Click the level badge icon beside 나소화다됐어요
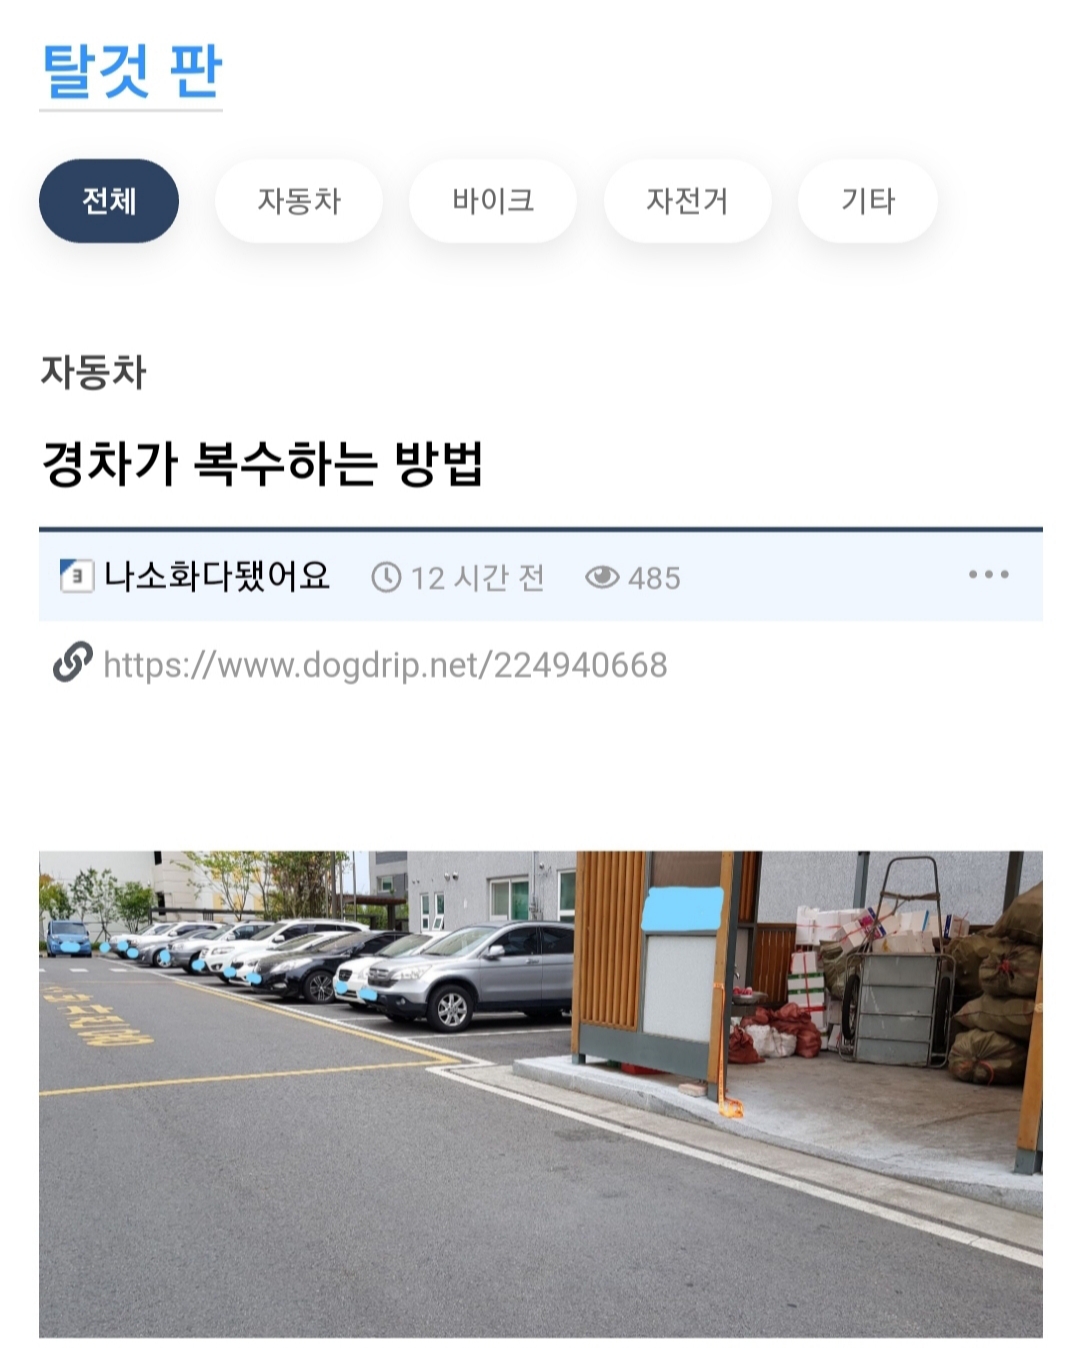The width and height of the screenshot is (1080, 1348). click(77, 576)
